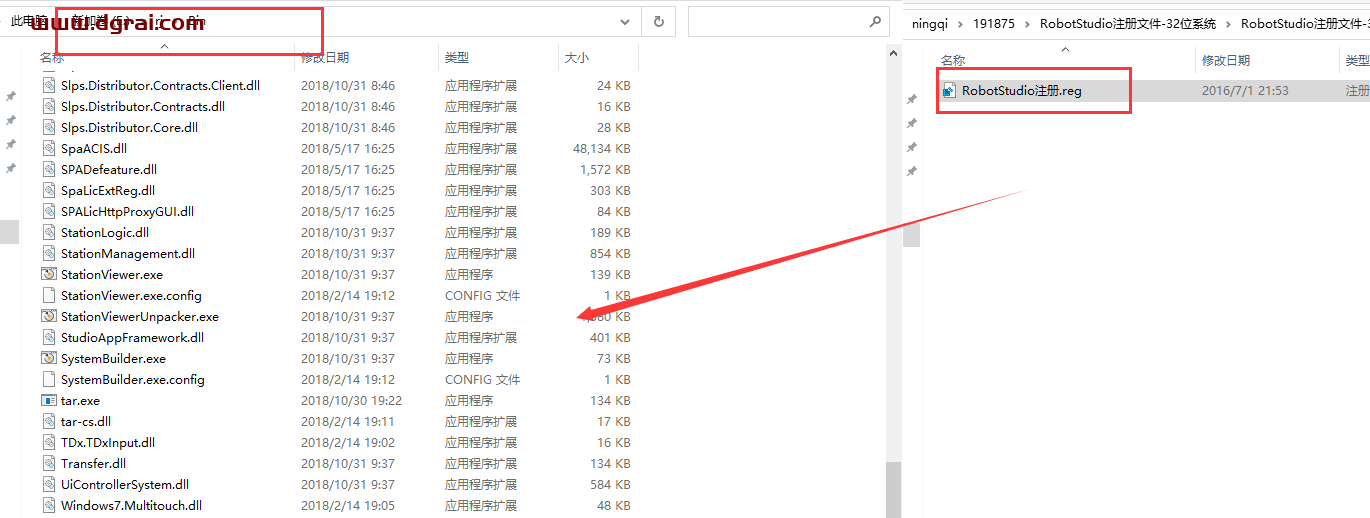Sort left window by 大小 column
1370x518 pixels.
point(577,59)
